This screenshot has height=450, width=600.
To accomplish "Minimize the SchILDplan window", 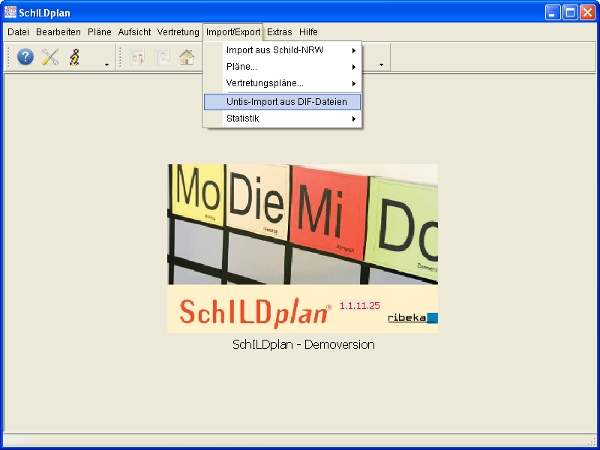I will tap(552, 13).
